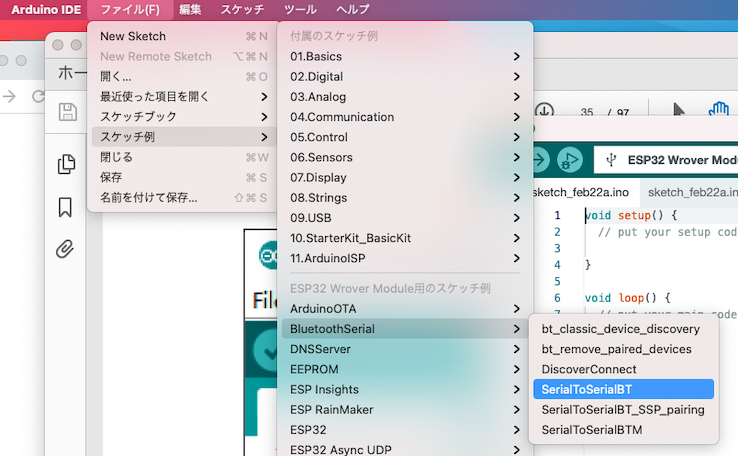Select bt_remove_paired_devices example

624,349
